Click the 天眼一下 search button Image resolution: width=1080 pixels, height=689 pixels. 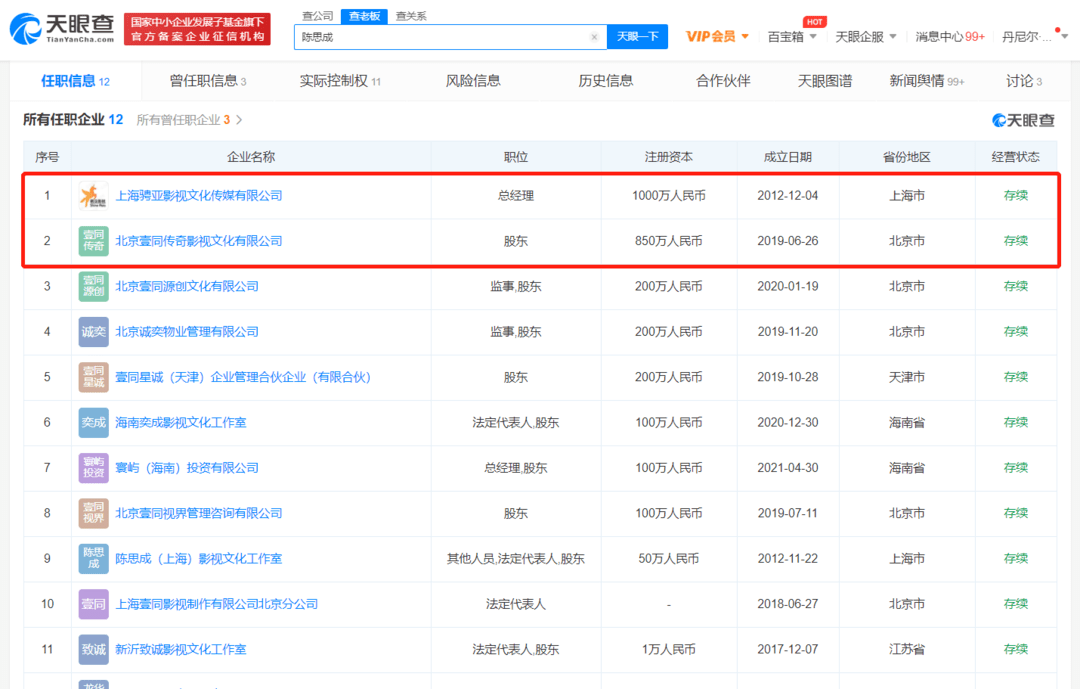tap(637, 37)
